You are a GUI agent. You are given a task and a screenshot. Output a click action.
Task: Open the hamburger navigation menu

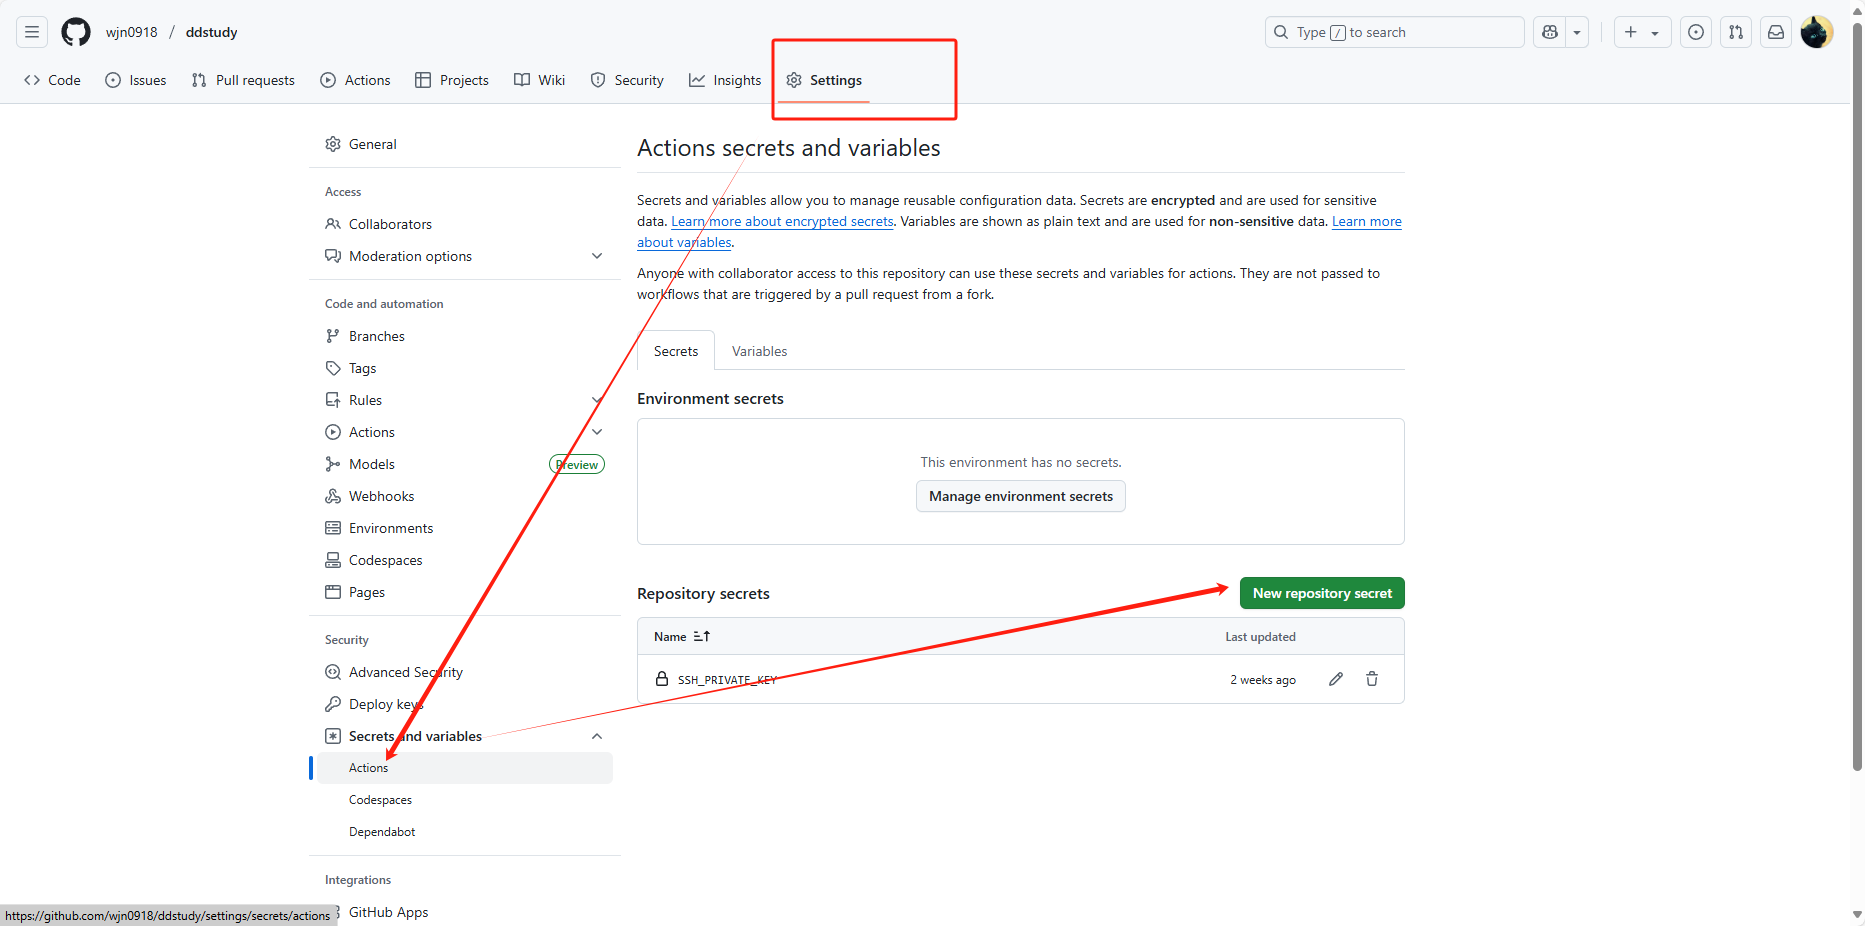[32, 32]
